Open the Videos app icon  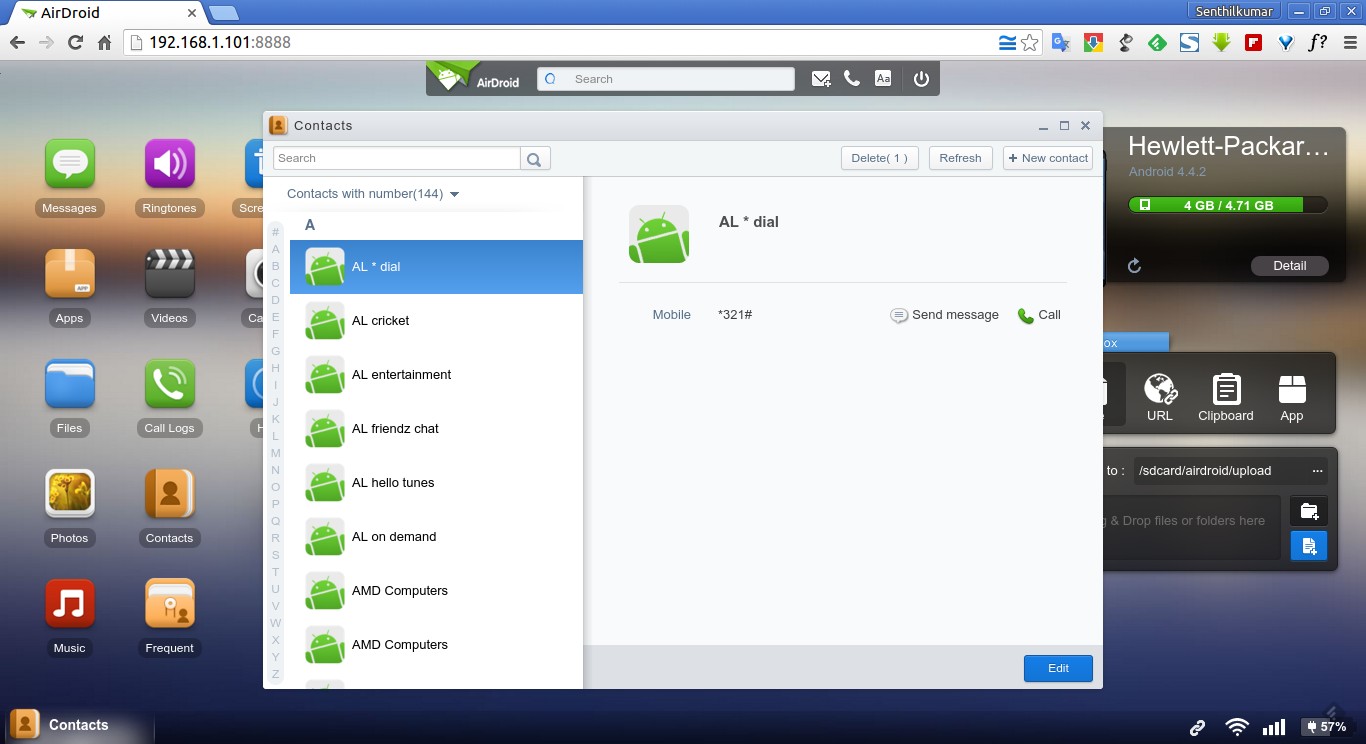tap(169, 275)
